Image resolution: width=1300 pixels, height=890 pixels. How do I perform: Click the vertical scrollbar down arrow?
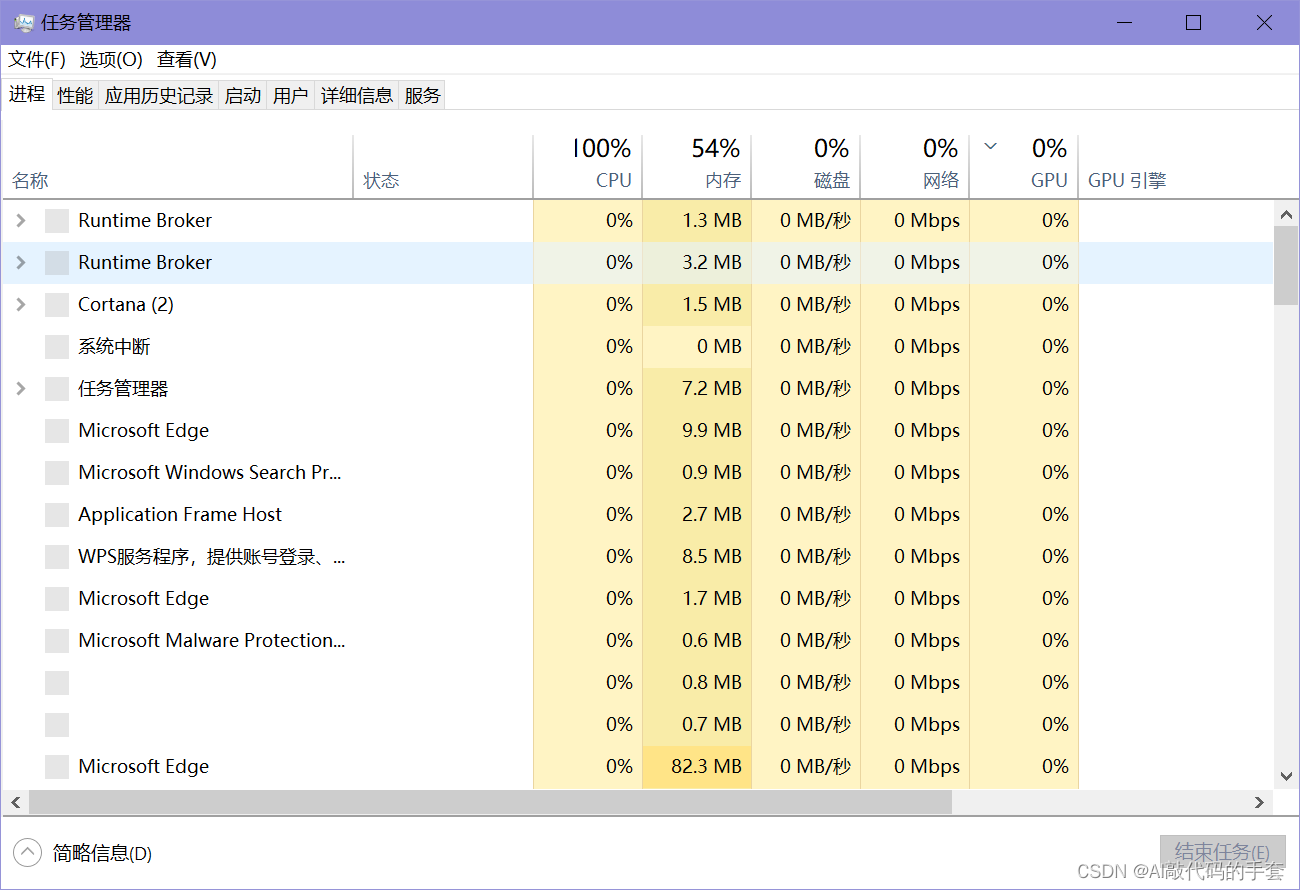pos(1285,776)
